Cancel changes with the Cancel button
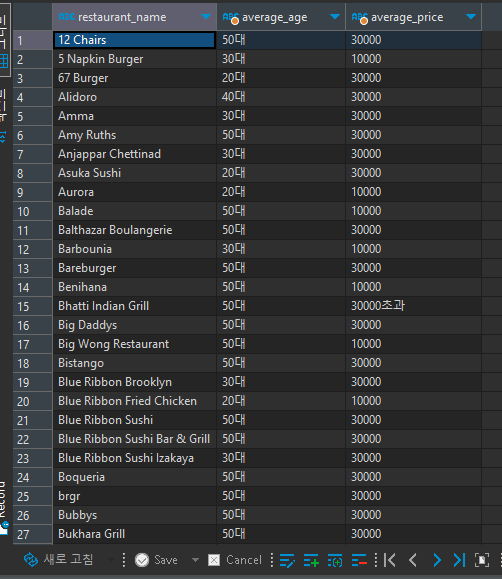 [235, 560]
